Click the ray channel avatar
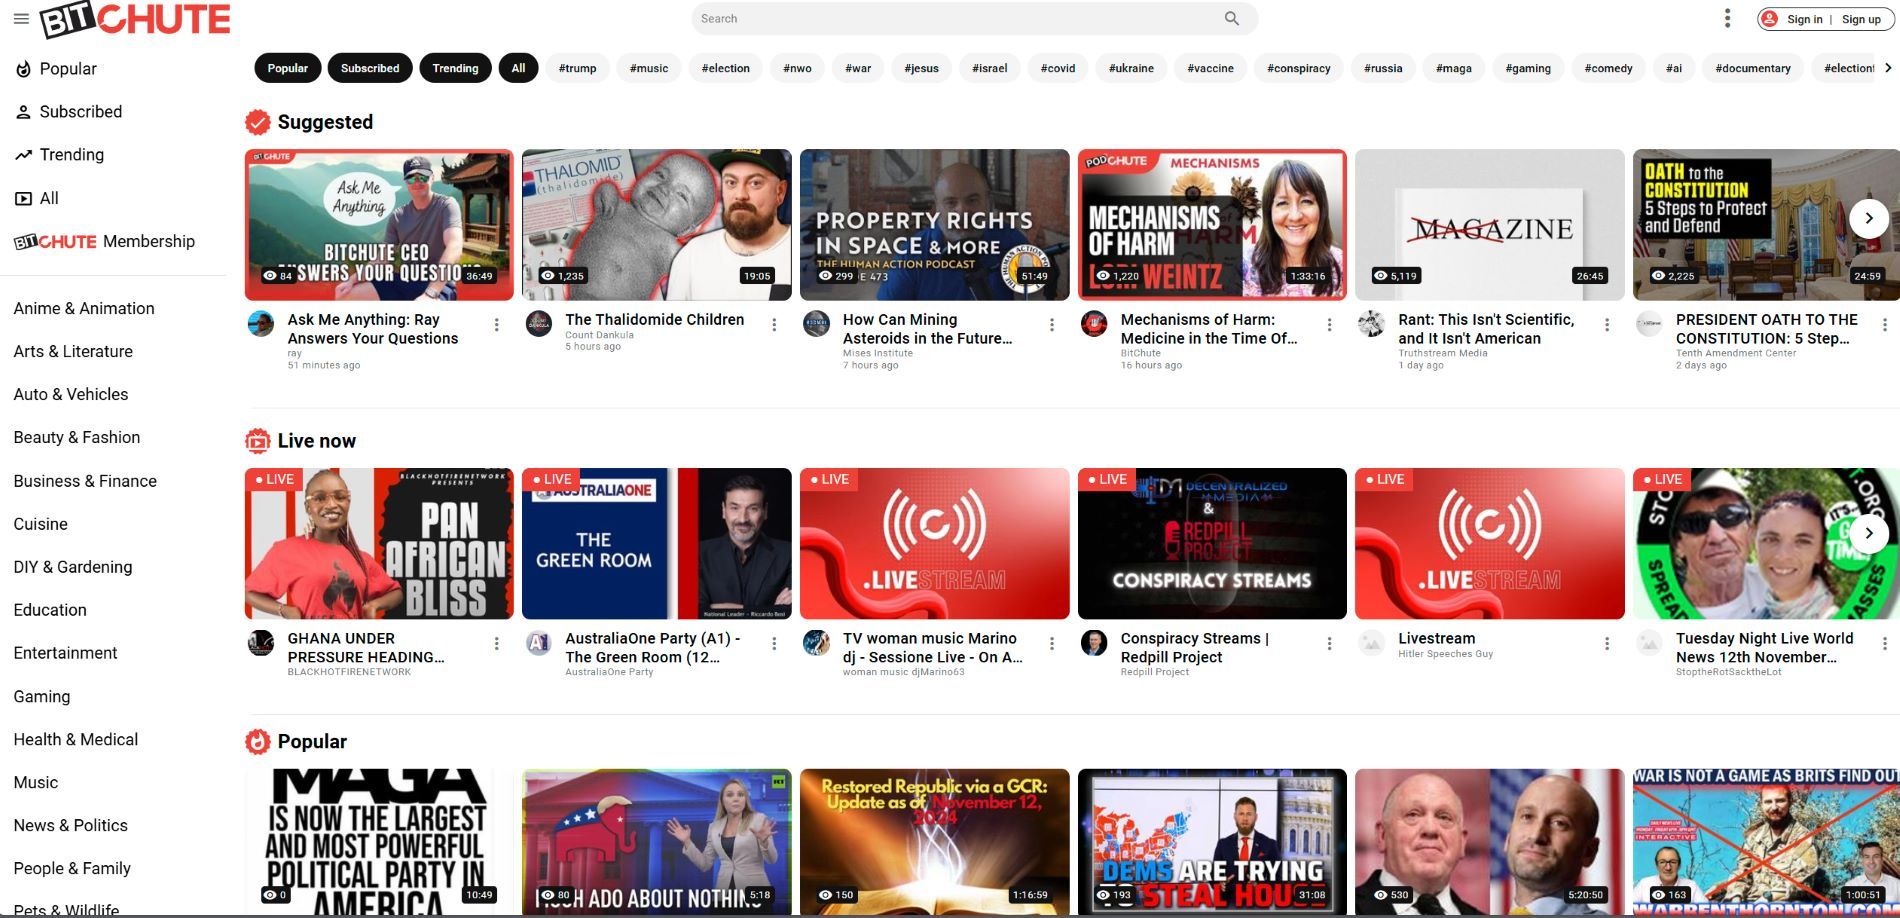Viewport: 1900px width, 918px height. click(x=261, y=324)
